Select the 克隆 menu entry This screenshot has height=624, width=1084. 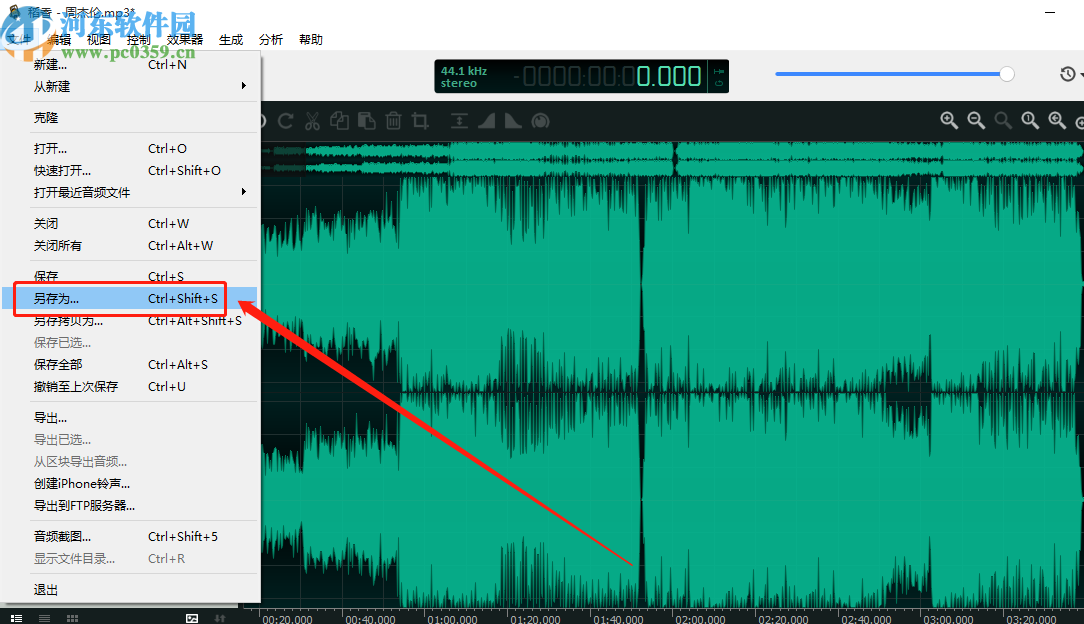[130, 117]
